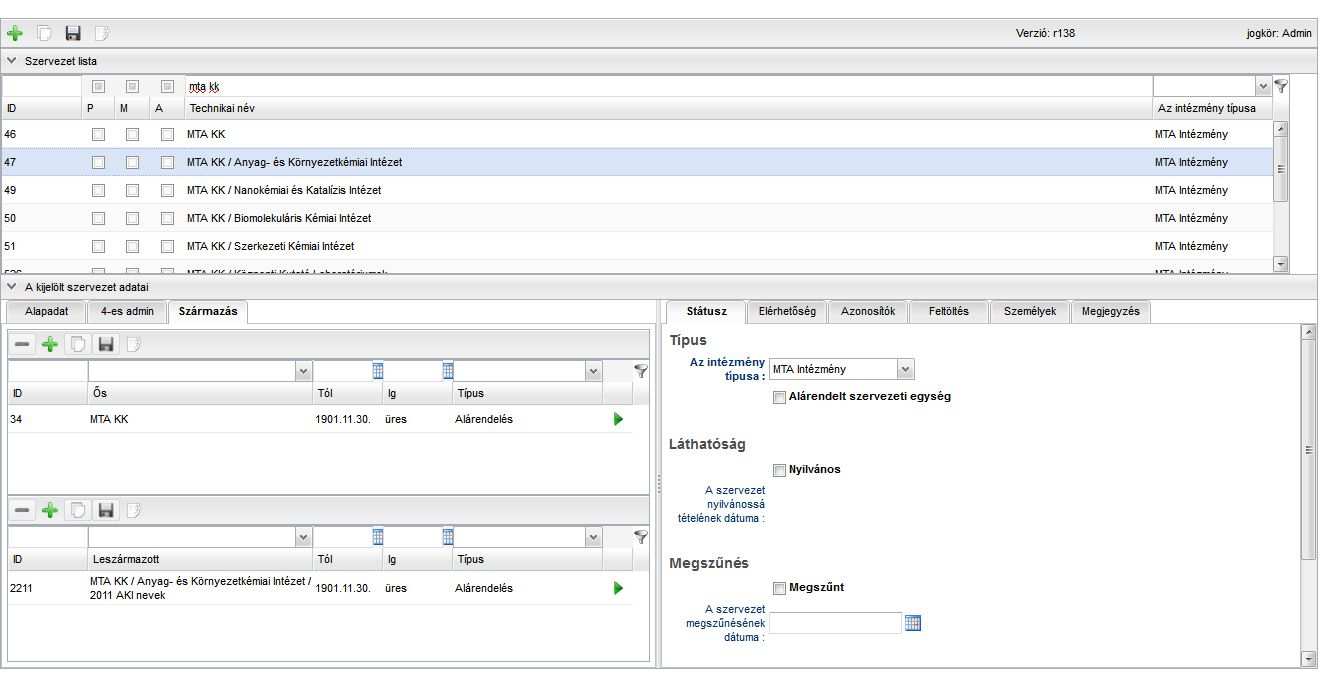The image size is (1331, 678).
Task: Open Tól calendar picker in the Leszármazott filter row
Action: (x=377, y=537)
